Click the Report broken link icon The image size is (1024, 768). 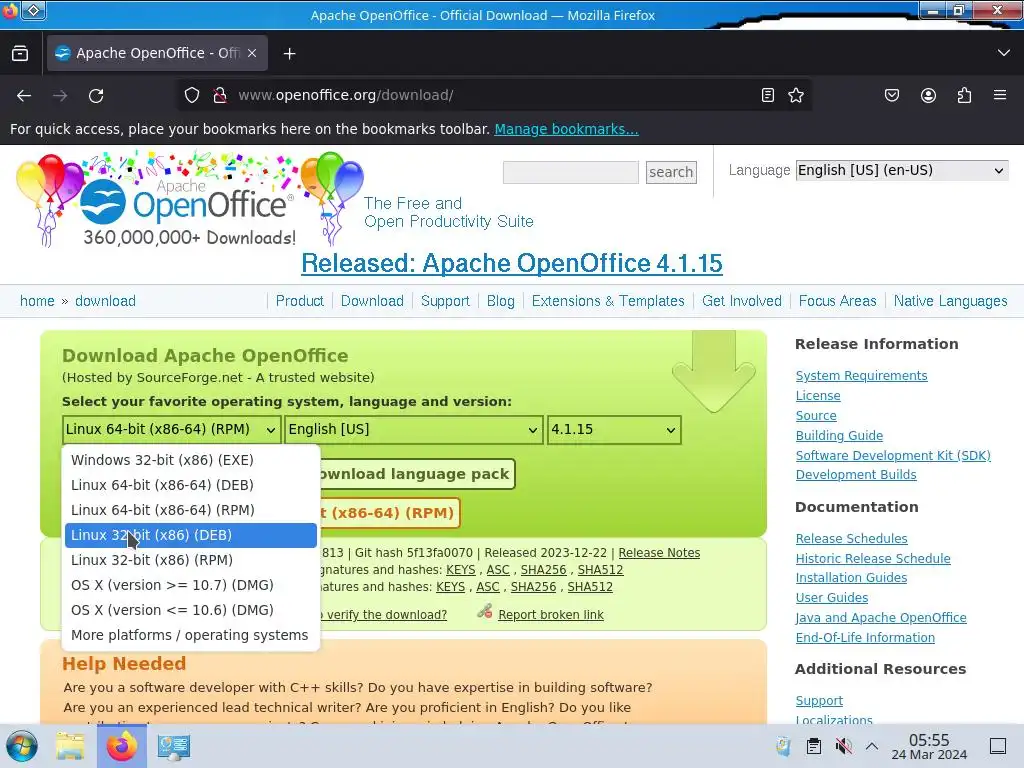pyautogui.click(x=485, y=612)
